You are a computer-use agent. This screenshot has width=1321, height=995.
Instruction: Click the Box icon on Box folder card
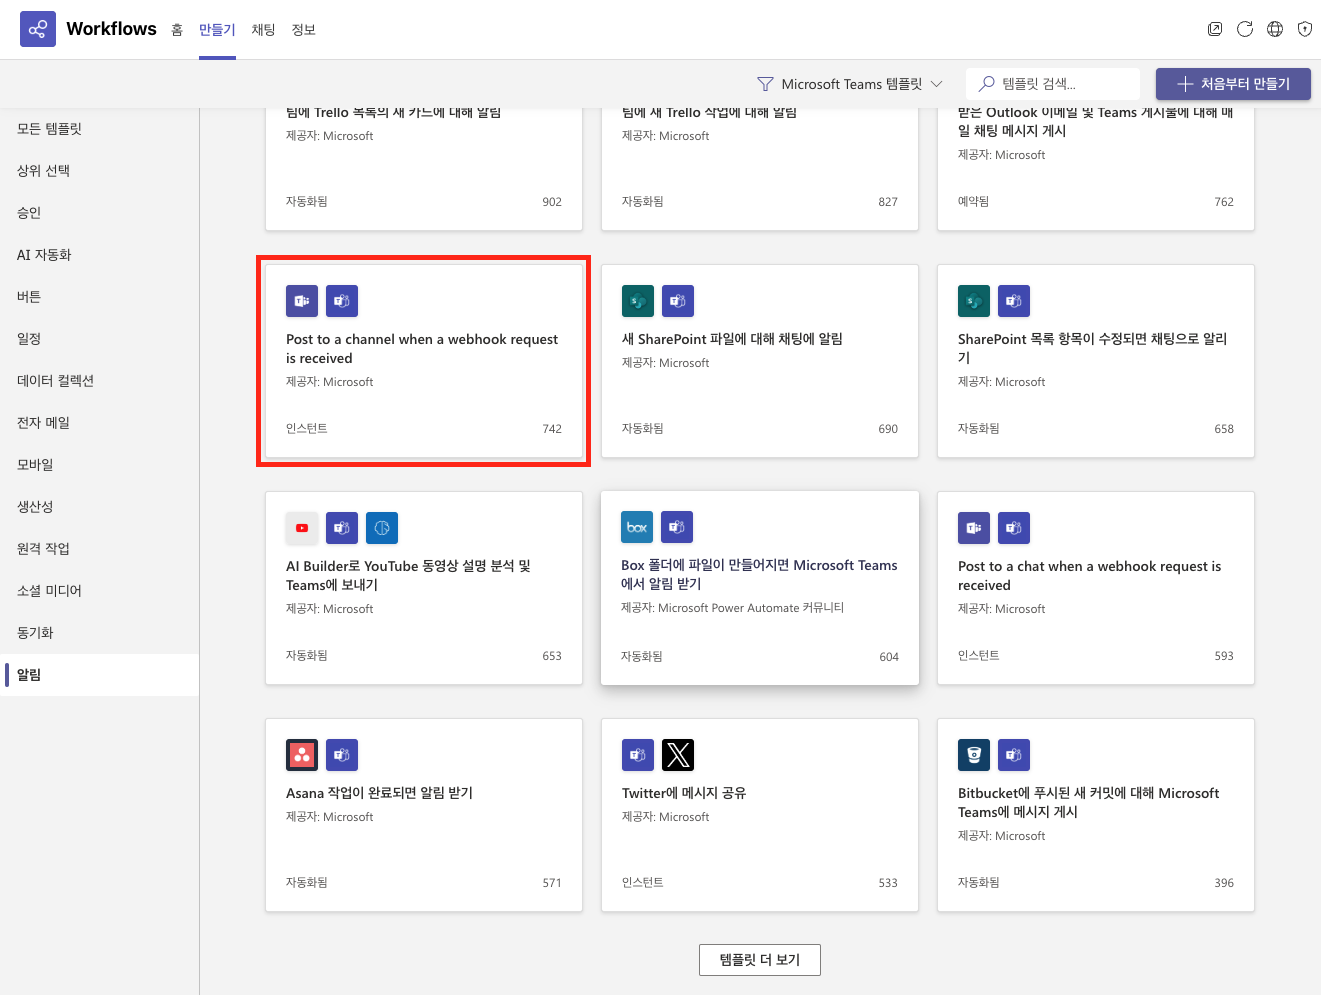pos(637,527)
